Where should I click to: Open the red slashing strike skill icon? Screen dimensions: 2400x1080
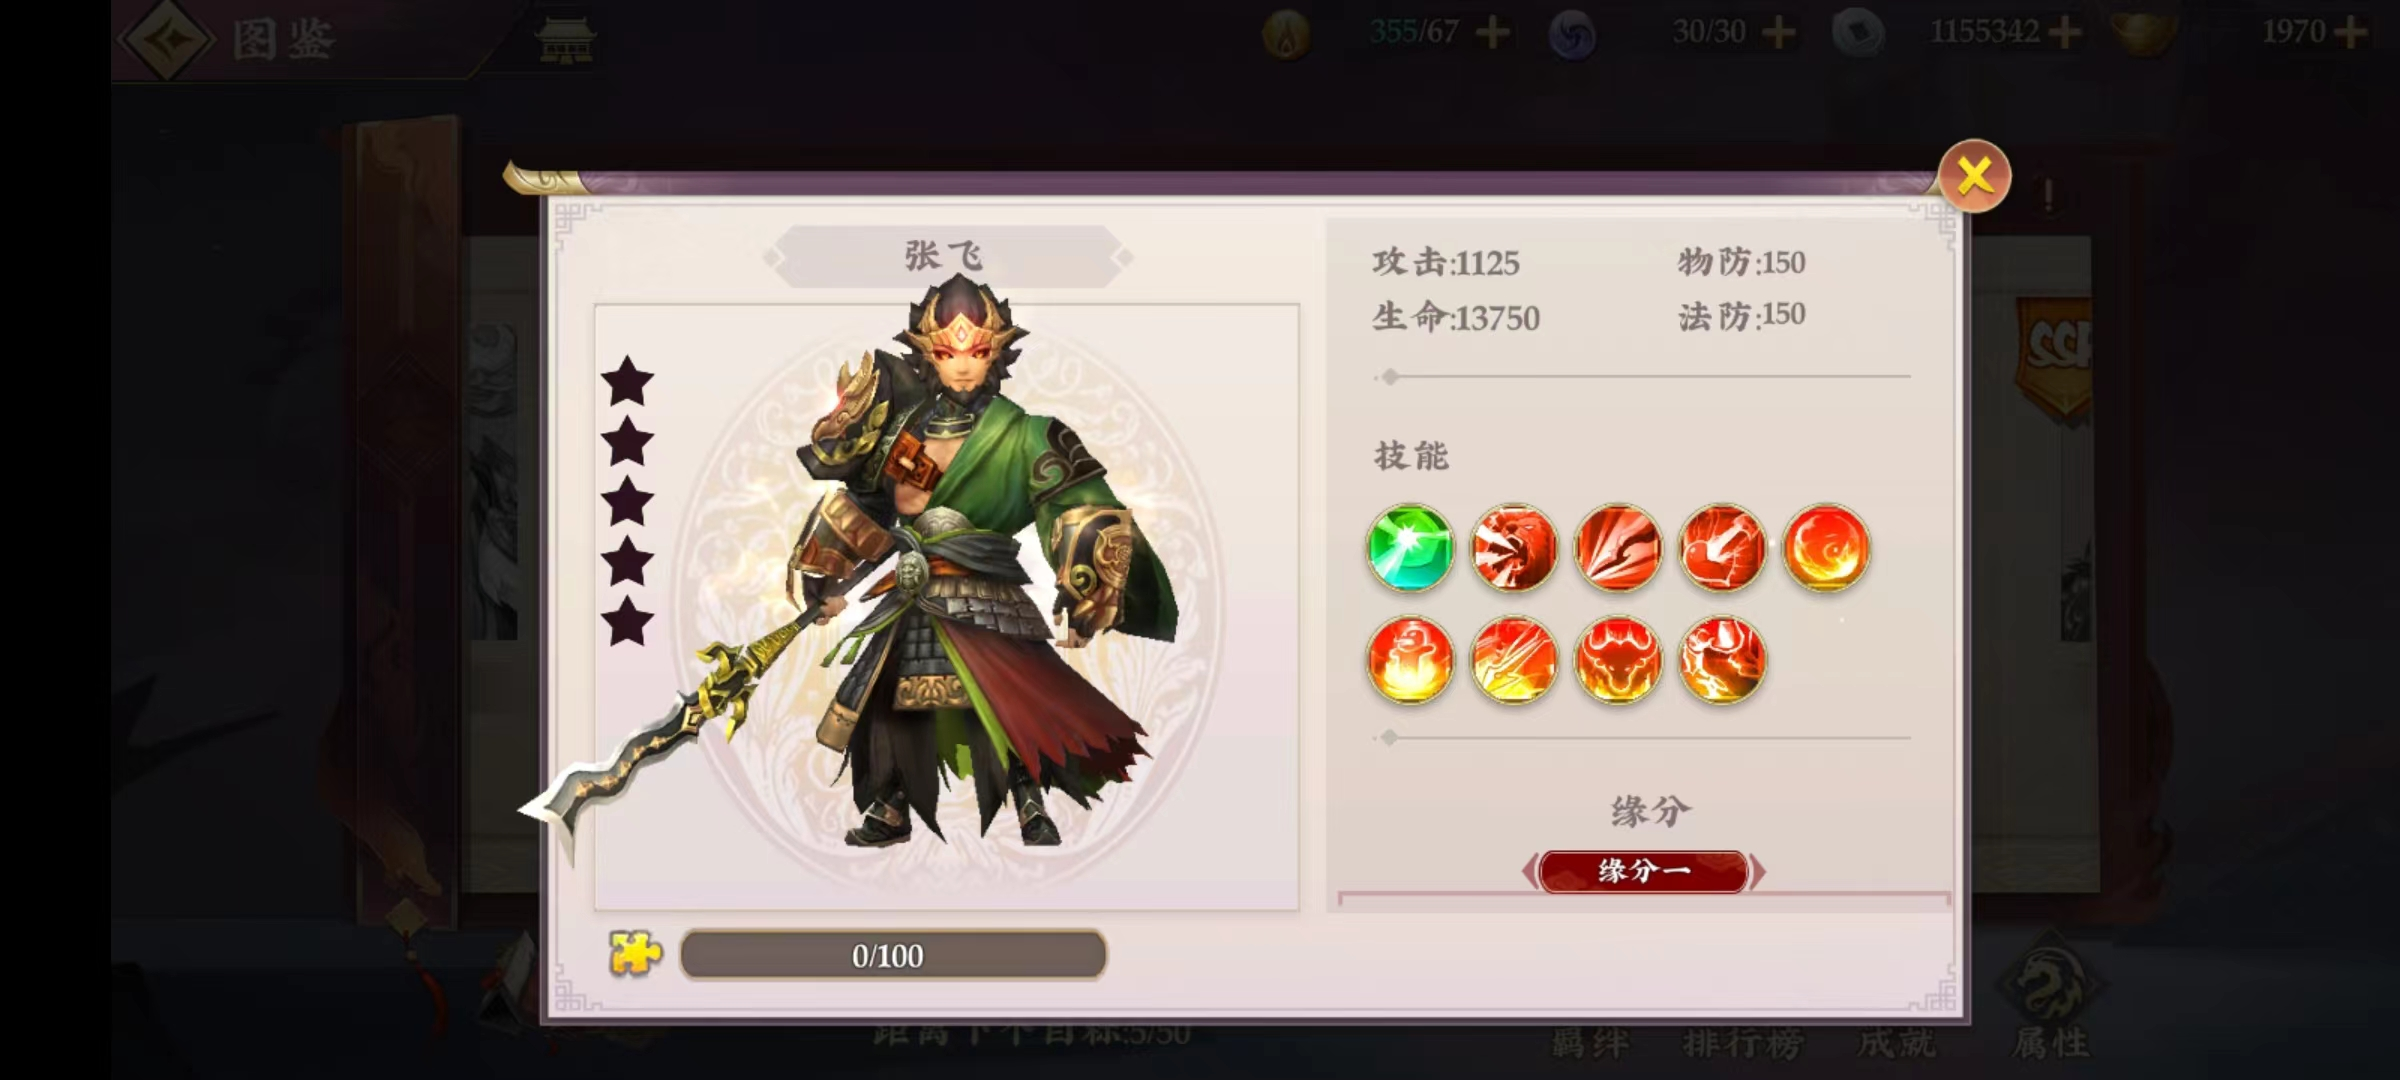click(x=1618, y=548)
